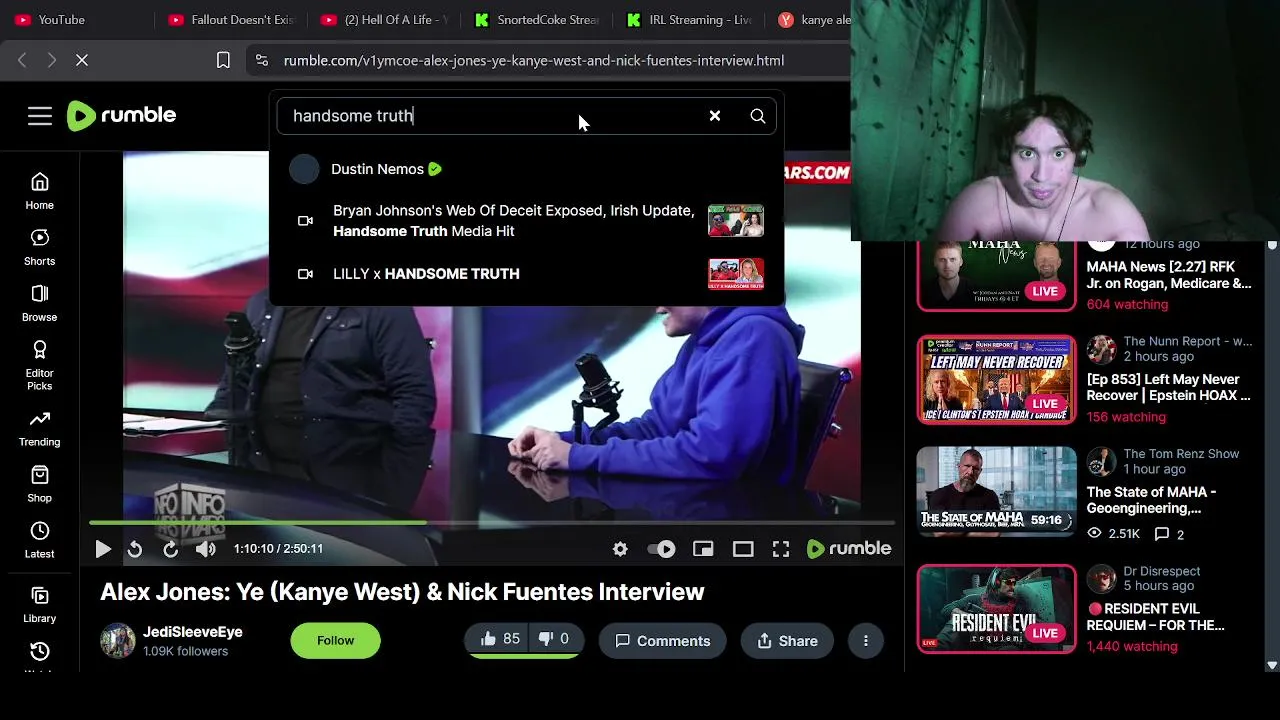
Task: Switch to theater mode
Action: (743, 549)
